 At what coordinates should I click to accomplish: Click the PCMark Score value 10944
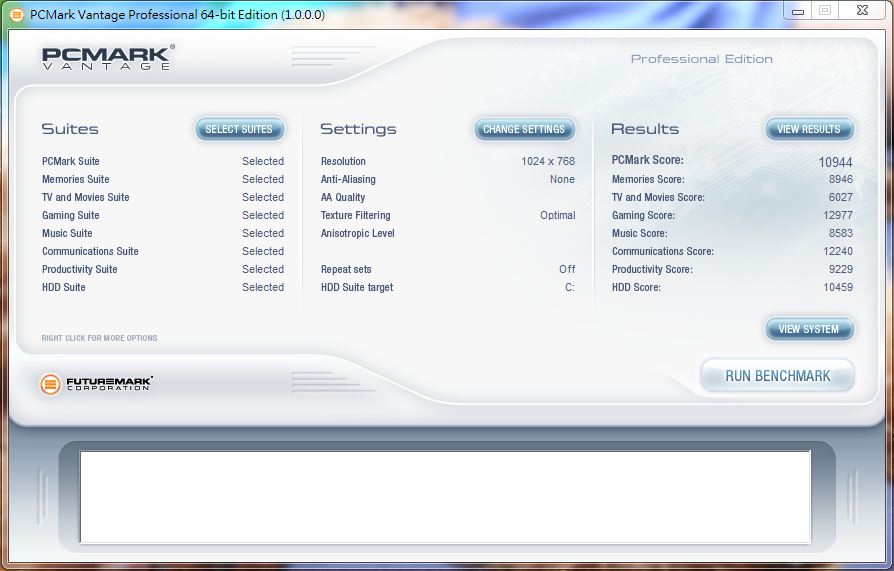[x=835, y=162]
